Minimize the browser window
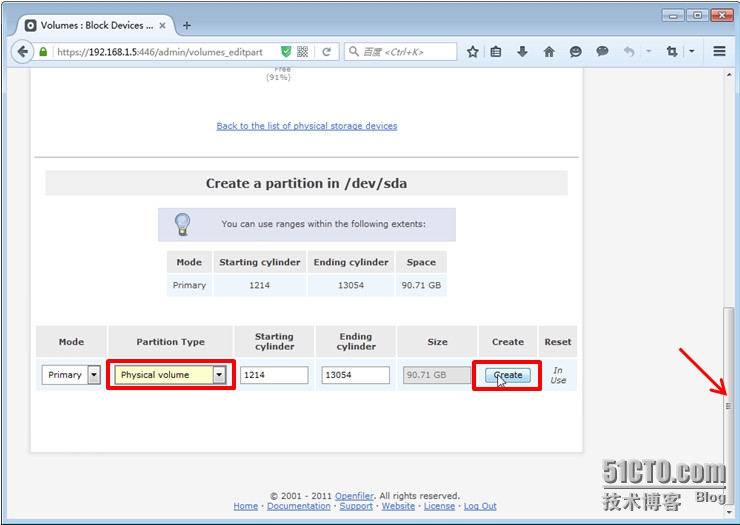The height and width of the screenshot is (525, 740). coord(673,16)
